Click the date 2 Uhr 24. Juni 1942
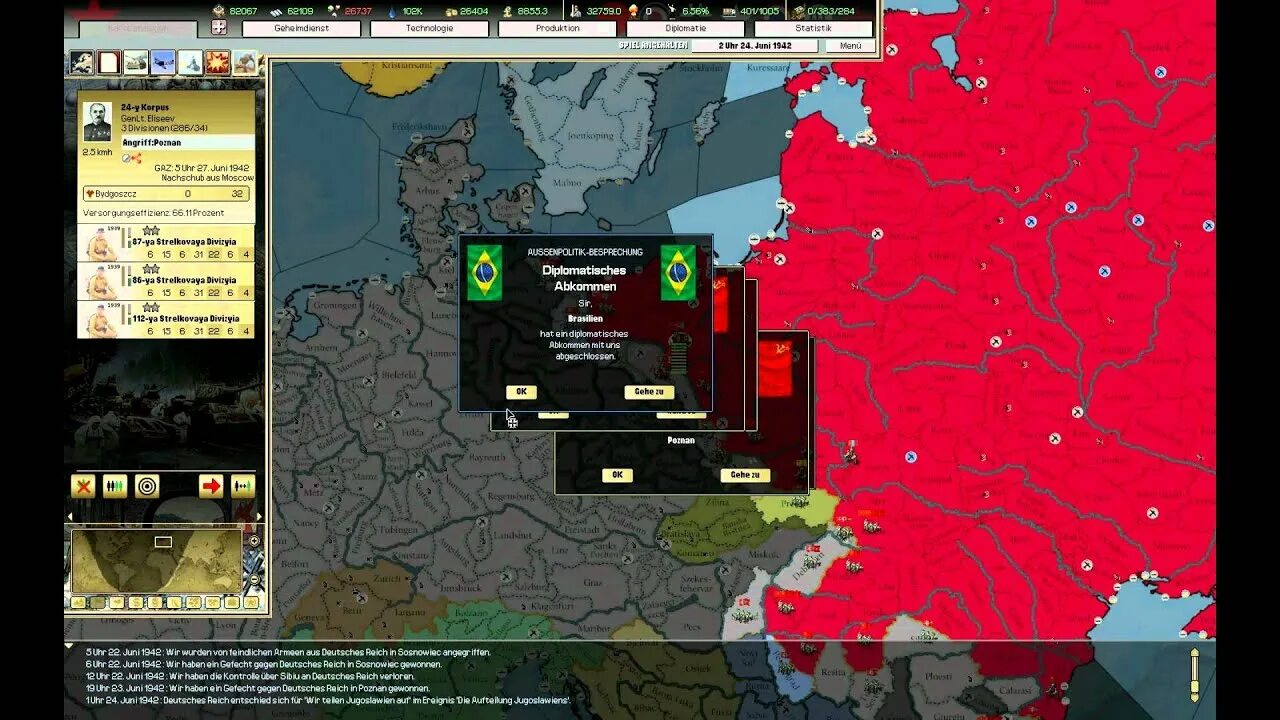1280x720 pixels. pos(754,46)
